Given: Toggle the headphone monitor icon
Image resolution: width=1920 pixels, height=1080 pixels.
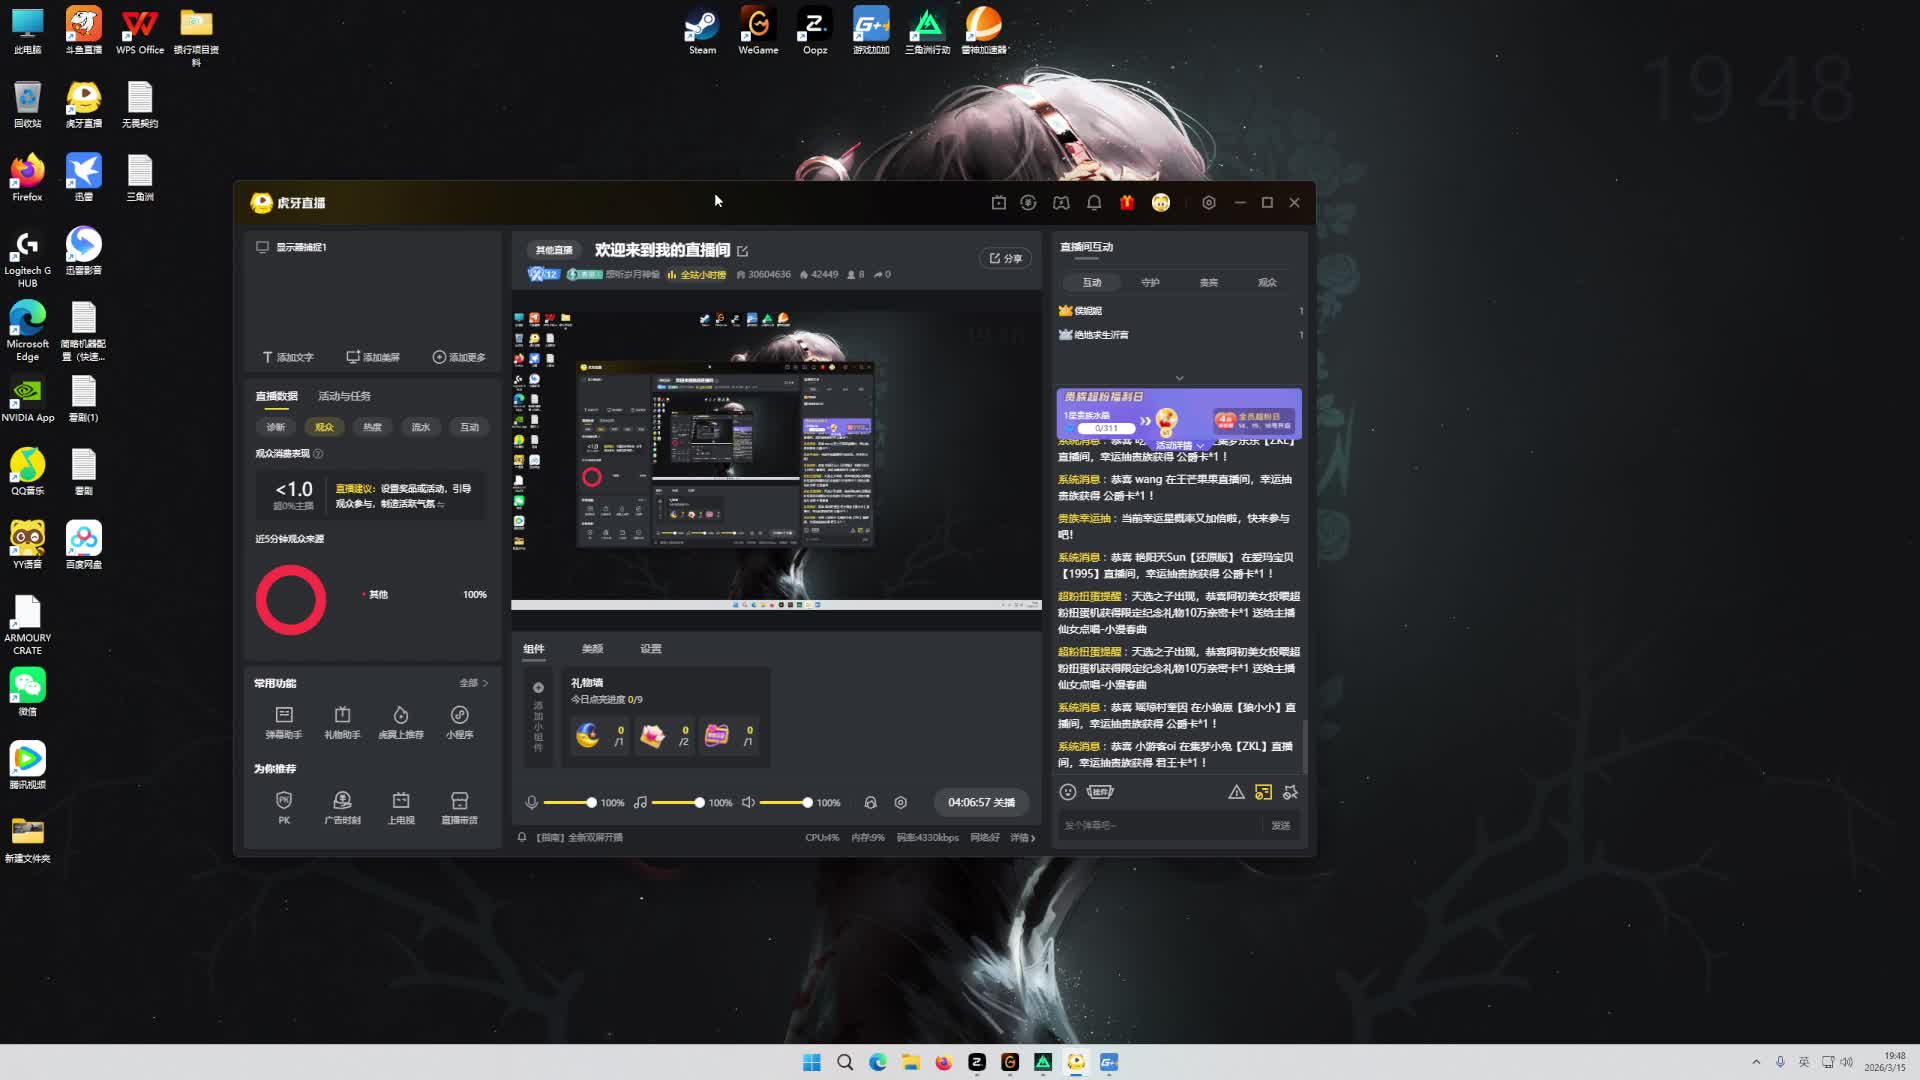Looking at the screenshot, I should click(870, 803).
